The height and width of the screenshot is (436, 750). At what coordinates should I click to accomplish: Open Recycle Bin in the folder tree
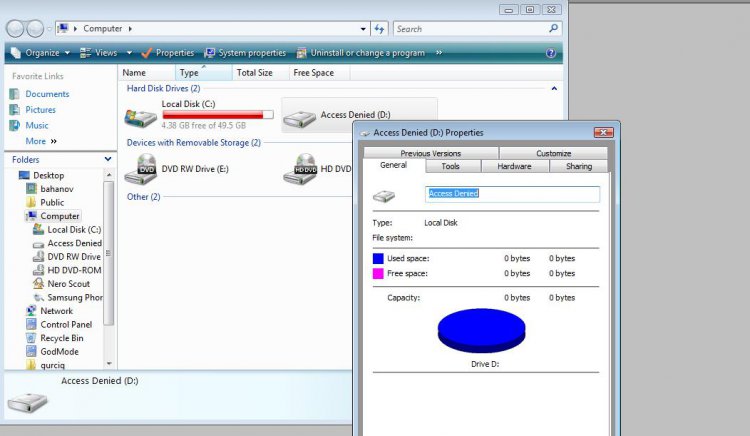point(61,338)
